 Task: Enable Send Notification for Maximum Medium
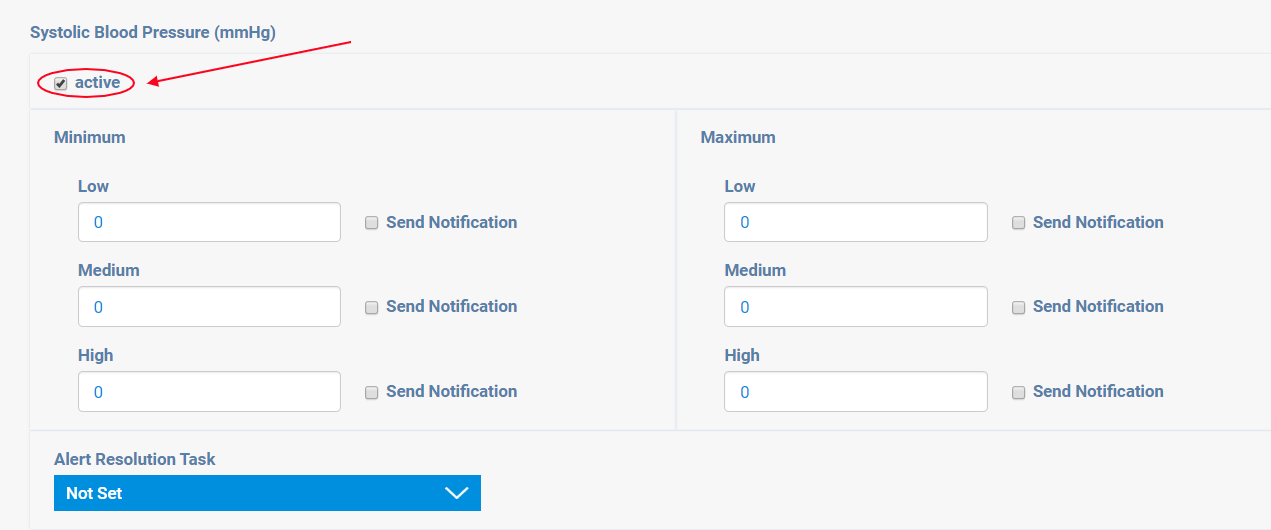click(1018, 307)
